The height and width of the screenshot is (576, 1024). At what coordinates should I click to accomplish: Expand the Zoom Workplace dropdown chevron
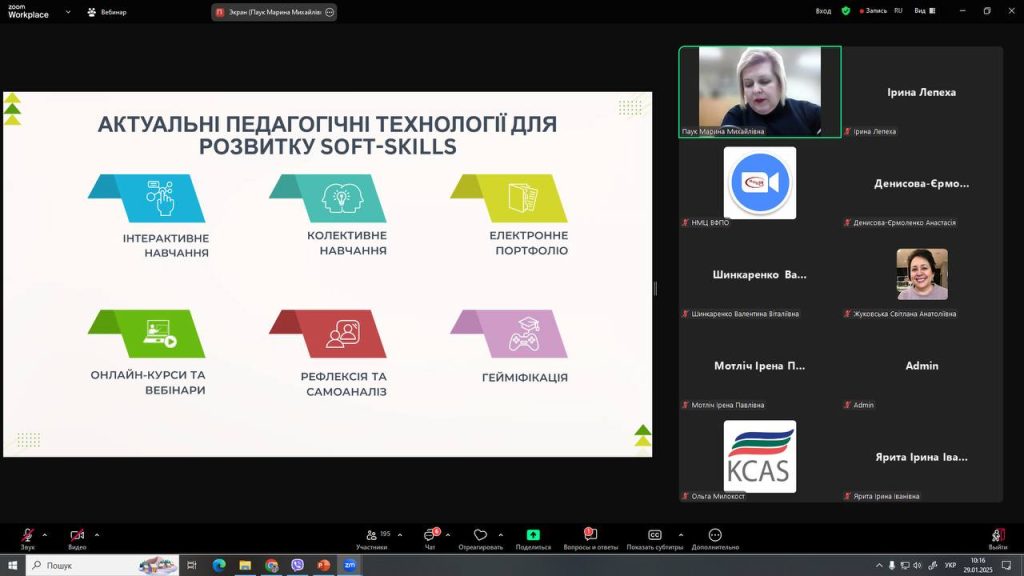point(68,12)
